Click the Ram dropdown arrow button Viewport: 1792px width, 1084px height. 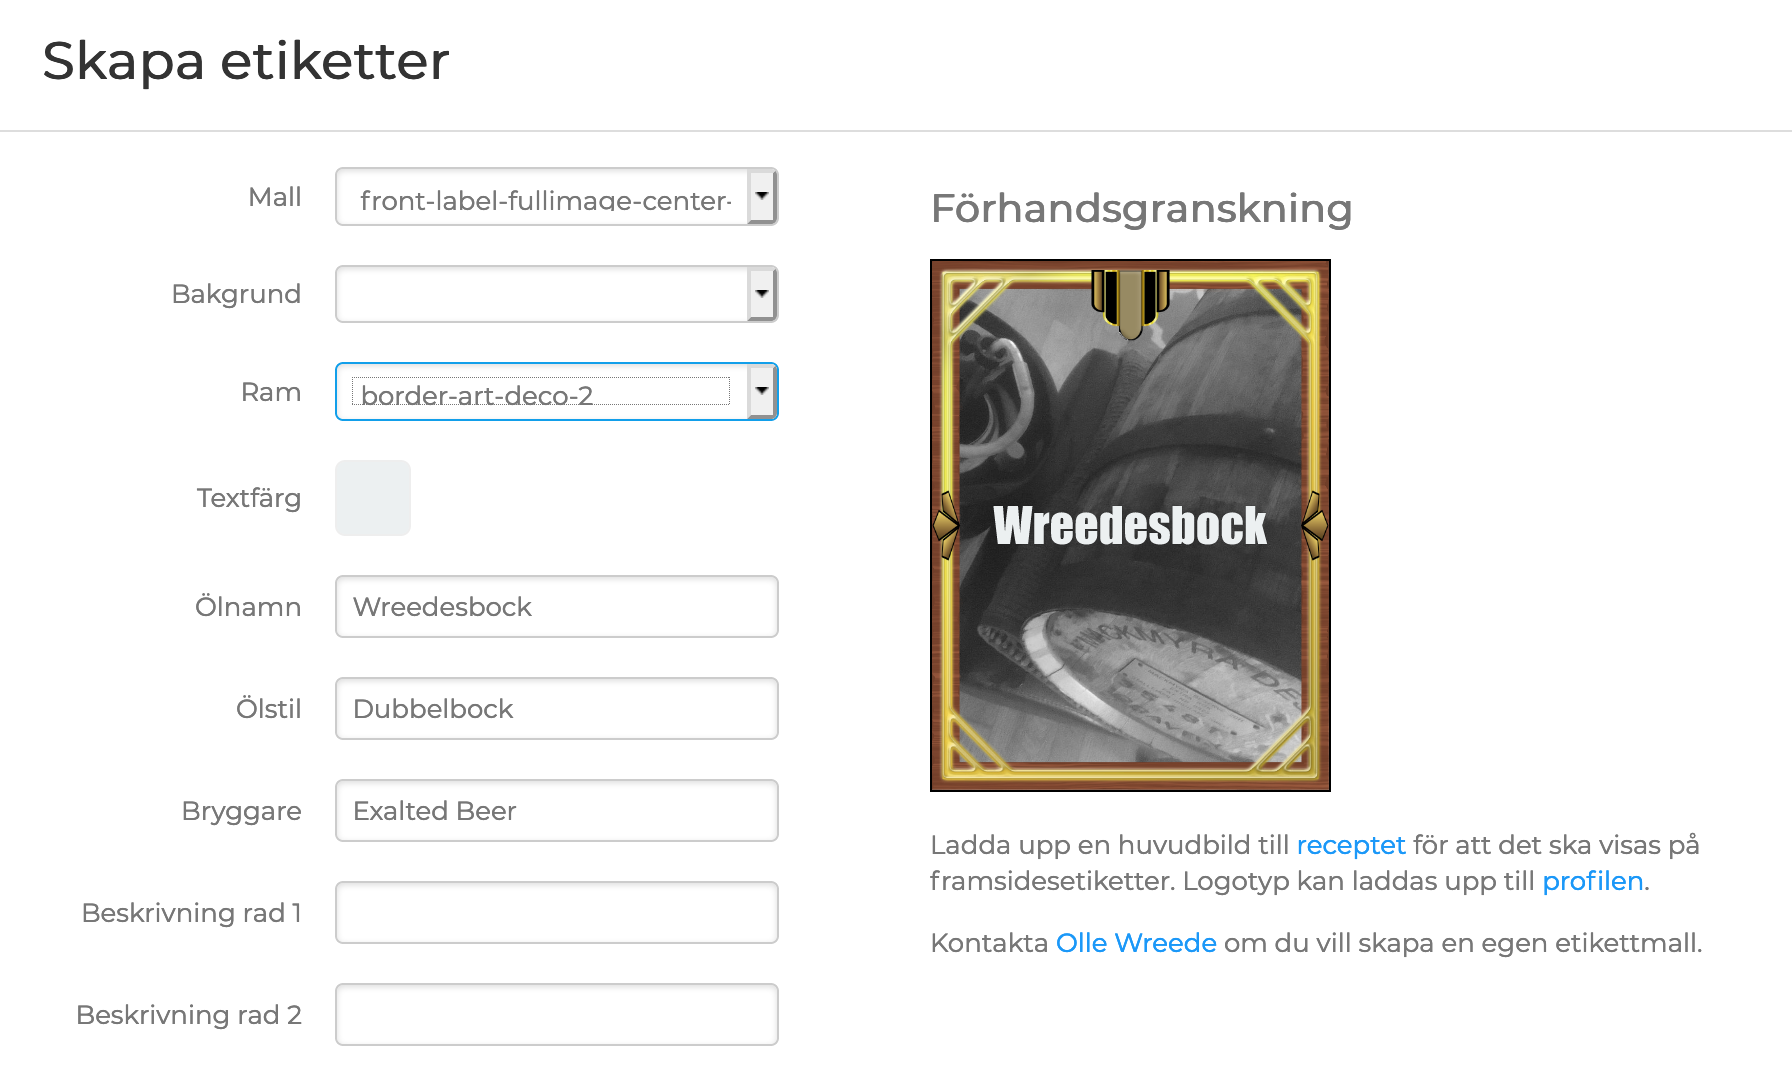click(762, 392)
